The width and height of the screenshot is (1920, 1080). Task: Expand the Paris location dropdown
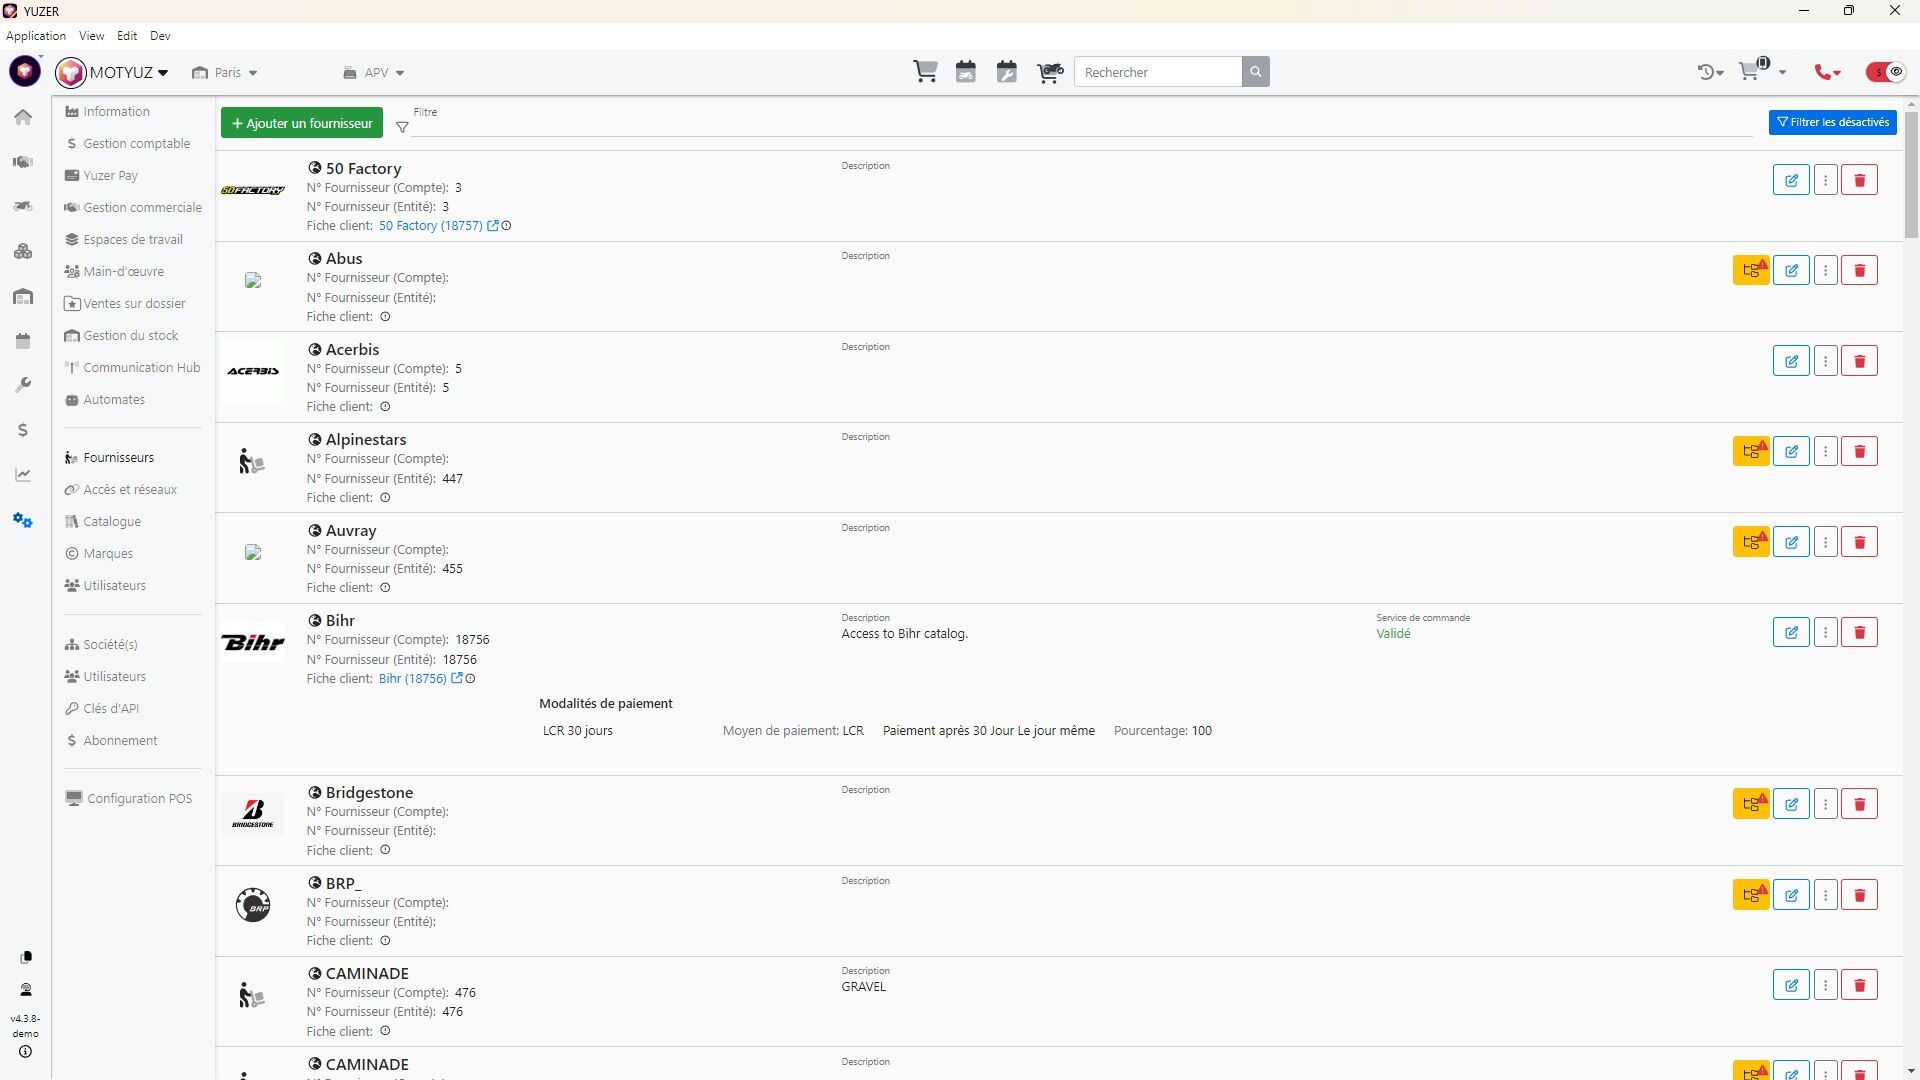[226, 73]
